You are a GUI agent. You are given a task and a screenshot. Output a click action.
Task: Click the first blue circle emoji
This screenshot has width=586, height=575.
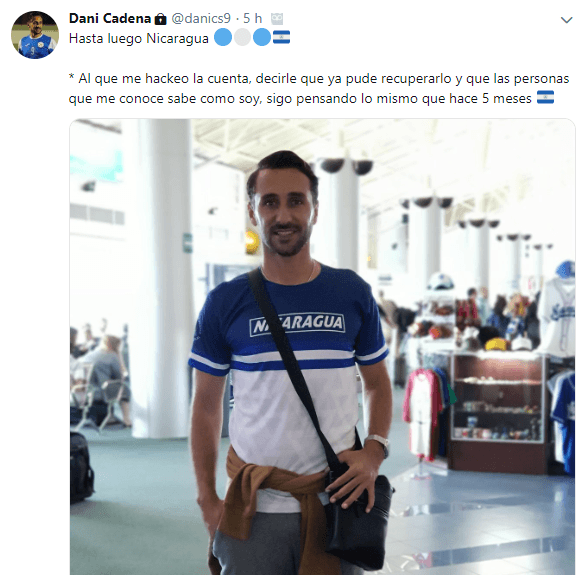coord(223,37)
